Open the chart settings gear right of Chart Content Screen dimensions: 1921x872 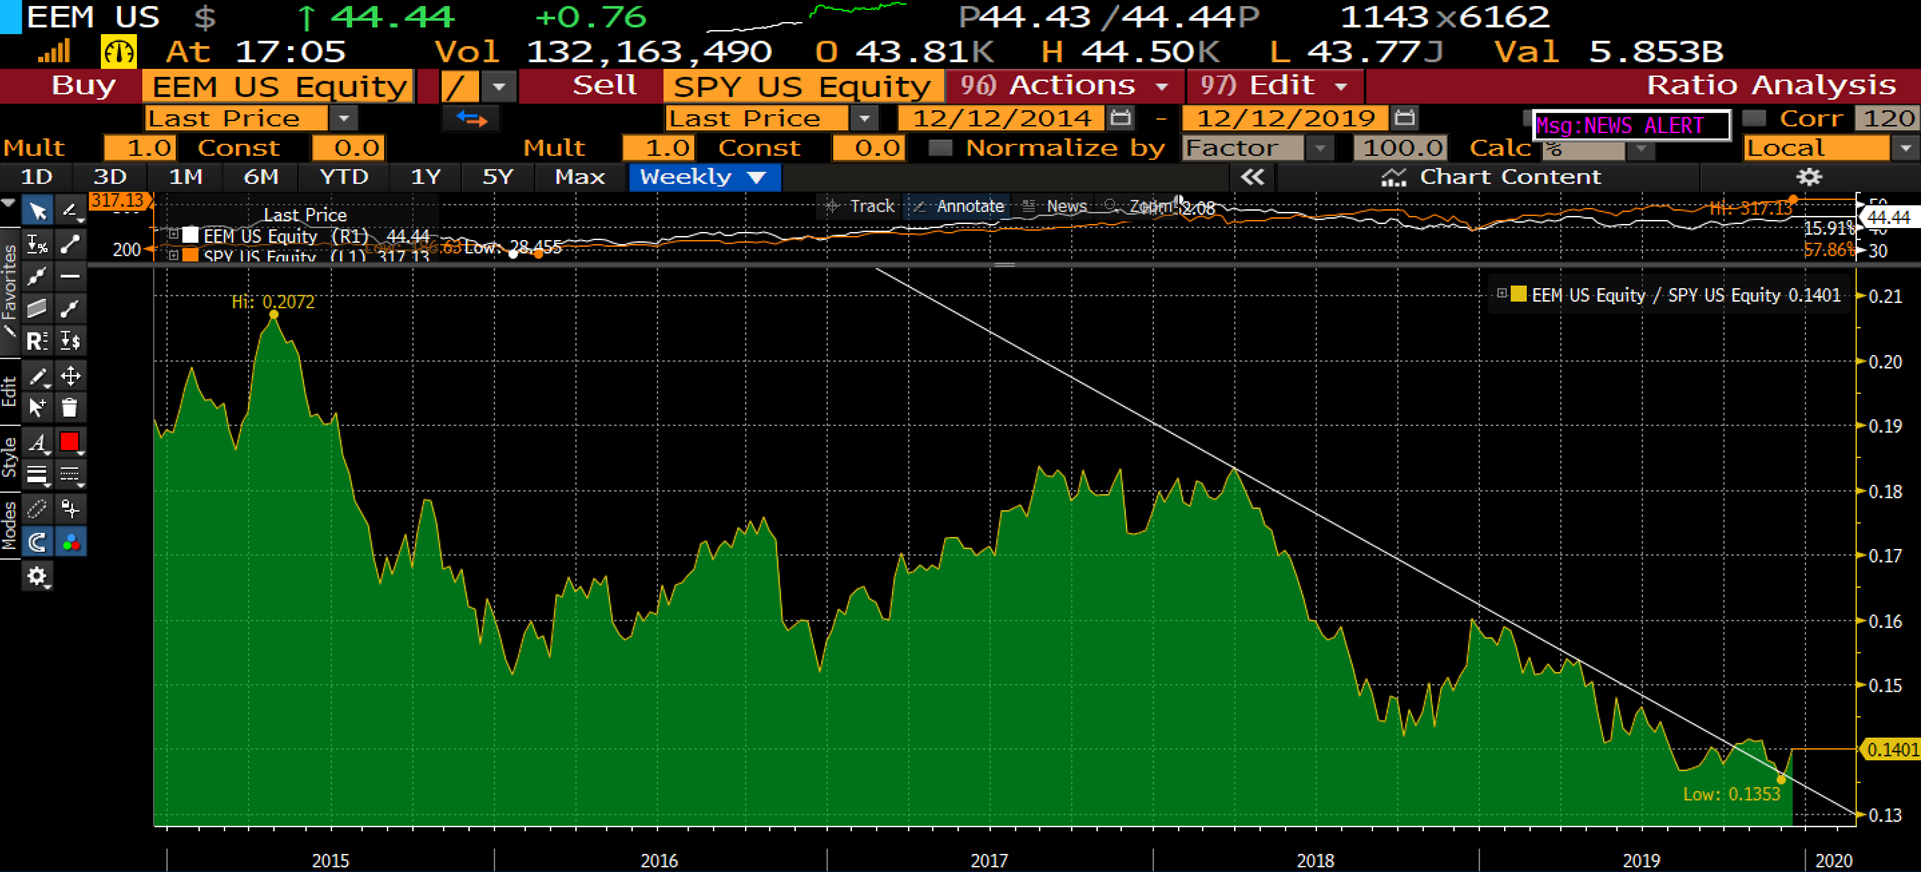point(1809,177)
